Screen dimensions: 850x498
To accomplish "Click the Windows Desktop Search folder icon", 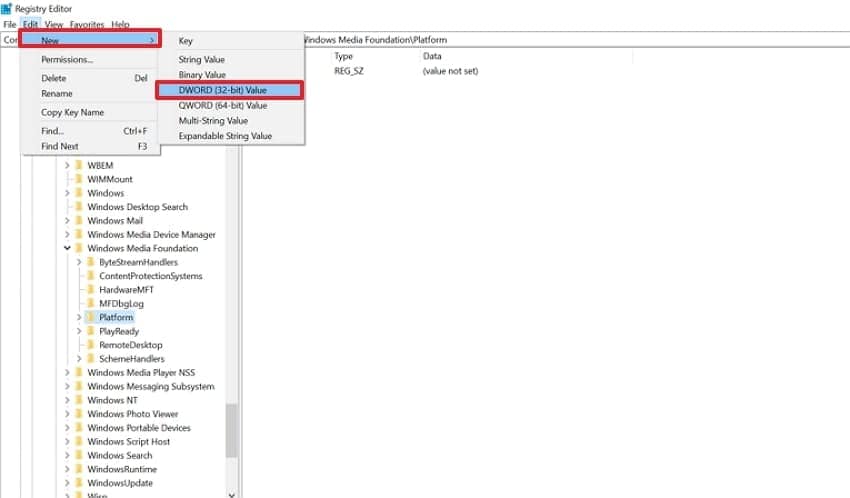I will [79, 206].
